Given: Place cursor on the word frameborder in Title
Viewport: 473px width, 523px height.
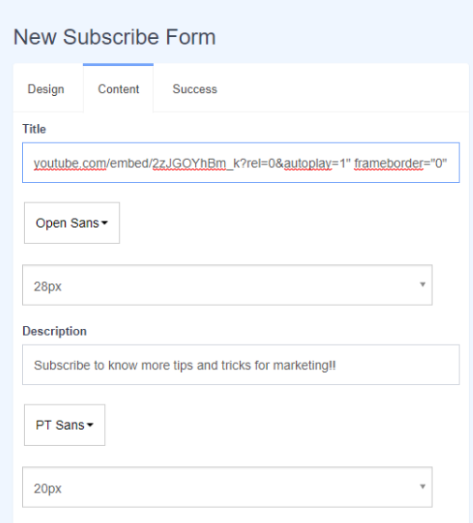Looking at the screenshot, I should [x=389, y=163].
